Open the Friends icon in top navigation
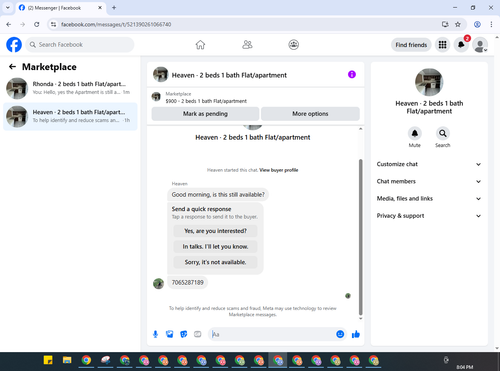 (x=247, y=45)
